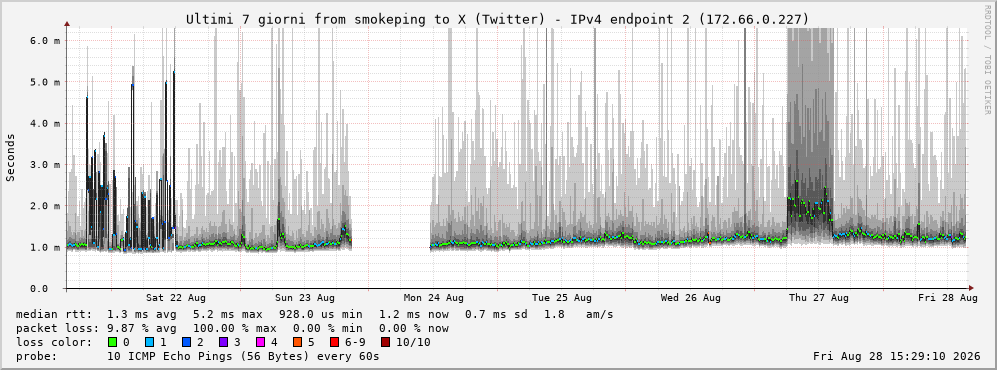Viewport: 997px width, 370px height.
Task: Click the 'Sun 23 Aug' date label
Action: 305,298
